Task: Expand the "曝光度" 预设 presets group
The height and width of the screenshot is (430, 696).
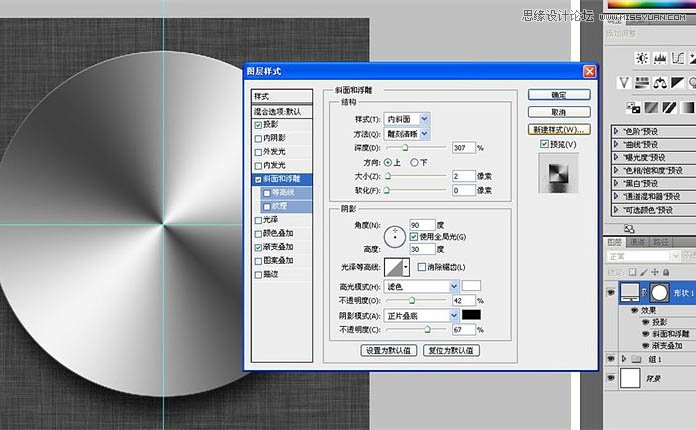Action: point(616,157)
